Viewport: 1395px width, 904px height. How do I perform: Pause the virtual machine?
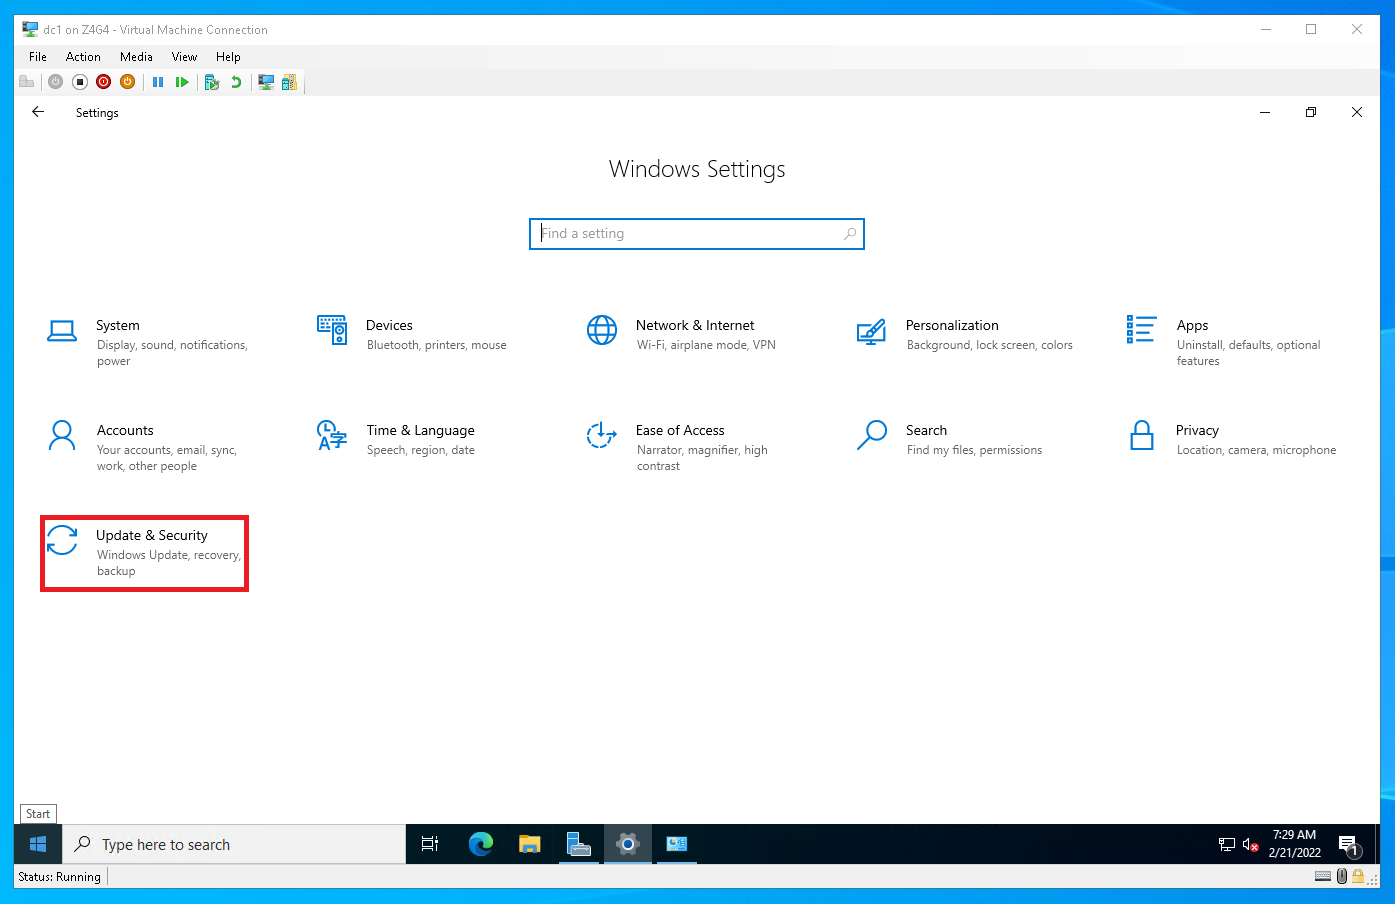[158, 82]
